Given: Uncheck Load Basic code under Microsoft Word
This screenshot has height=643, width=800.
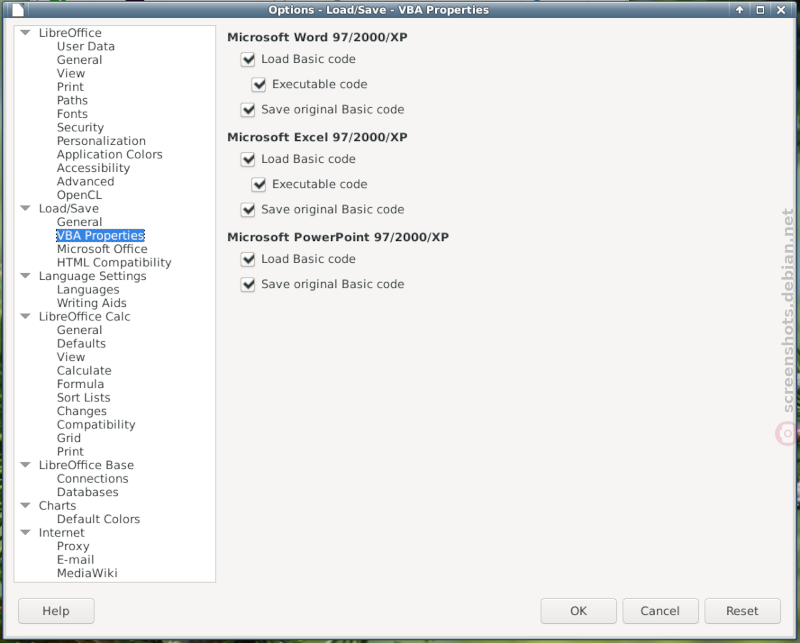Looking at the screenshot, I should tap(248, 59).
